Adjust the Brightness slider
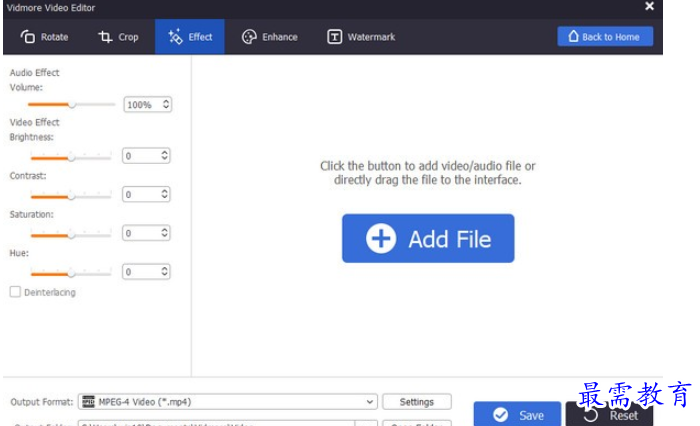The width and height of the screenshot is (700, 426). click(x=71, y=157)
